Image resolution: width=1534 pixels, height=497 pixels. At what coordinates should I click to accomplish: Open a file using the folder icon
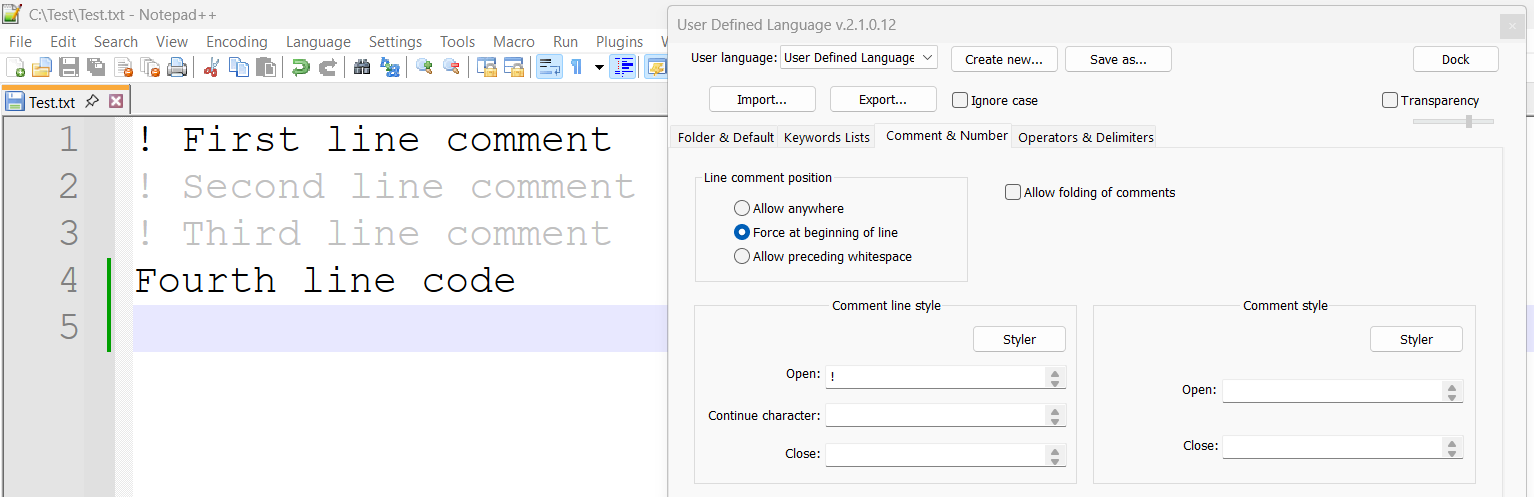[x=42, y=68]
